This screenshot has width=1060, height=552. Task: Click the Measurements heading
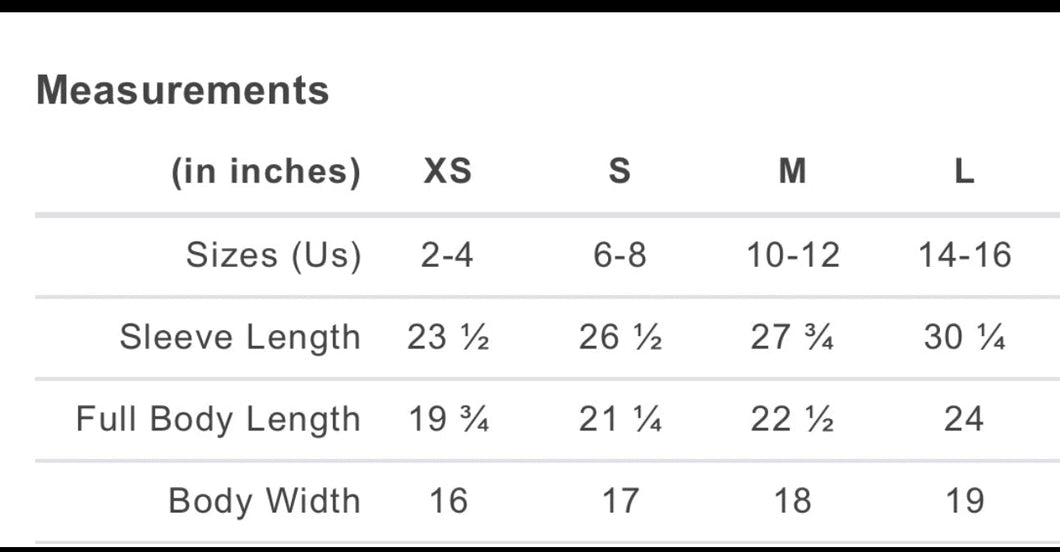coord(183,91)
